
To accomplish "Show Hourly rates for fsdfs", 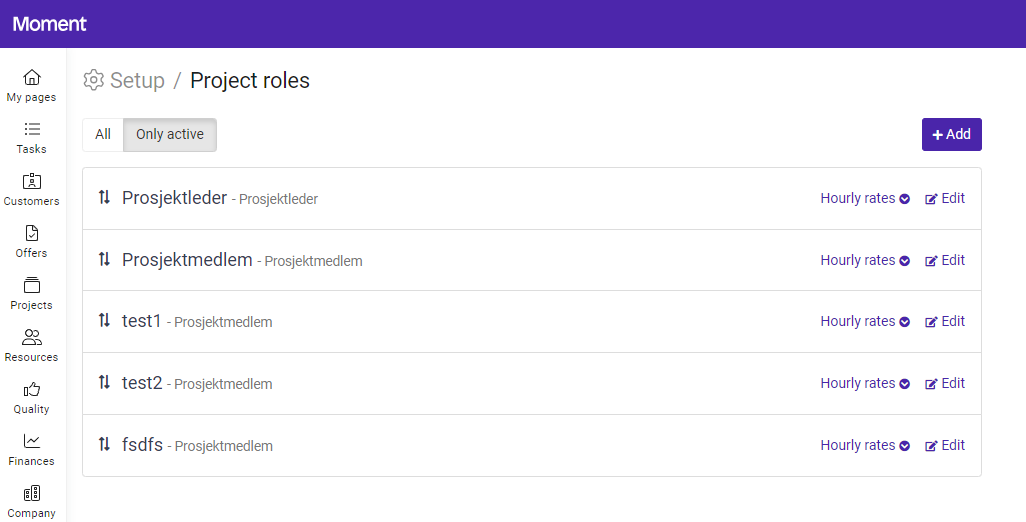I will tap(865, 445).
